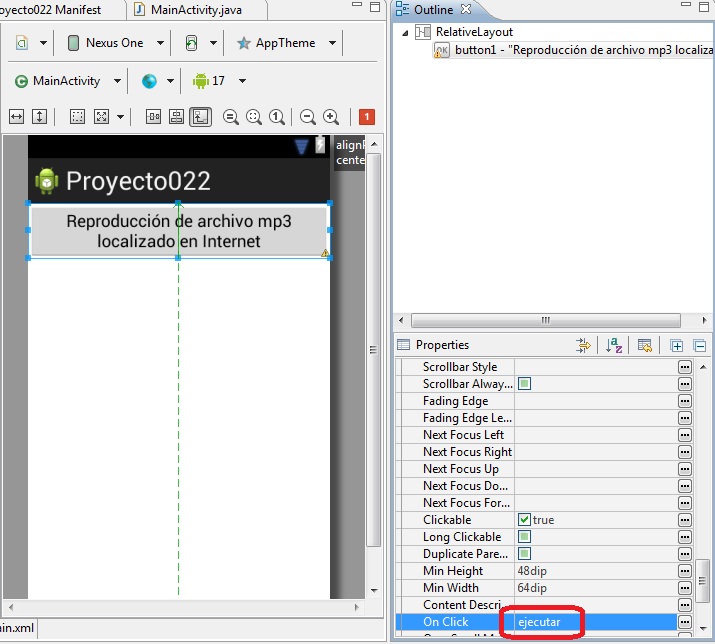Click the zoom to fit magnifier icon
The width and height of the screenshot is (715, 644).
254,117
